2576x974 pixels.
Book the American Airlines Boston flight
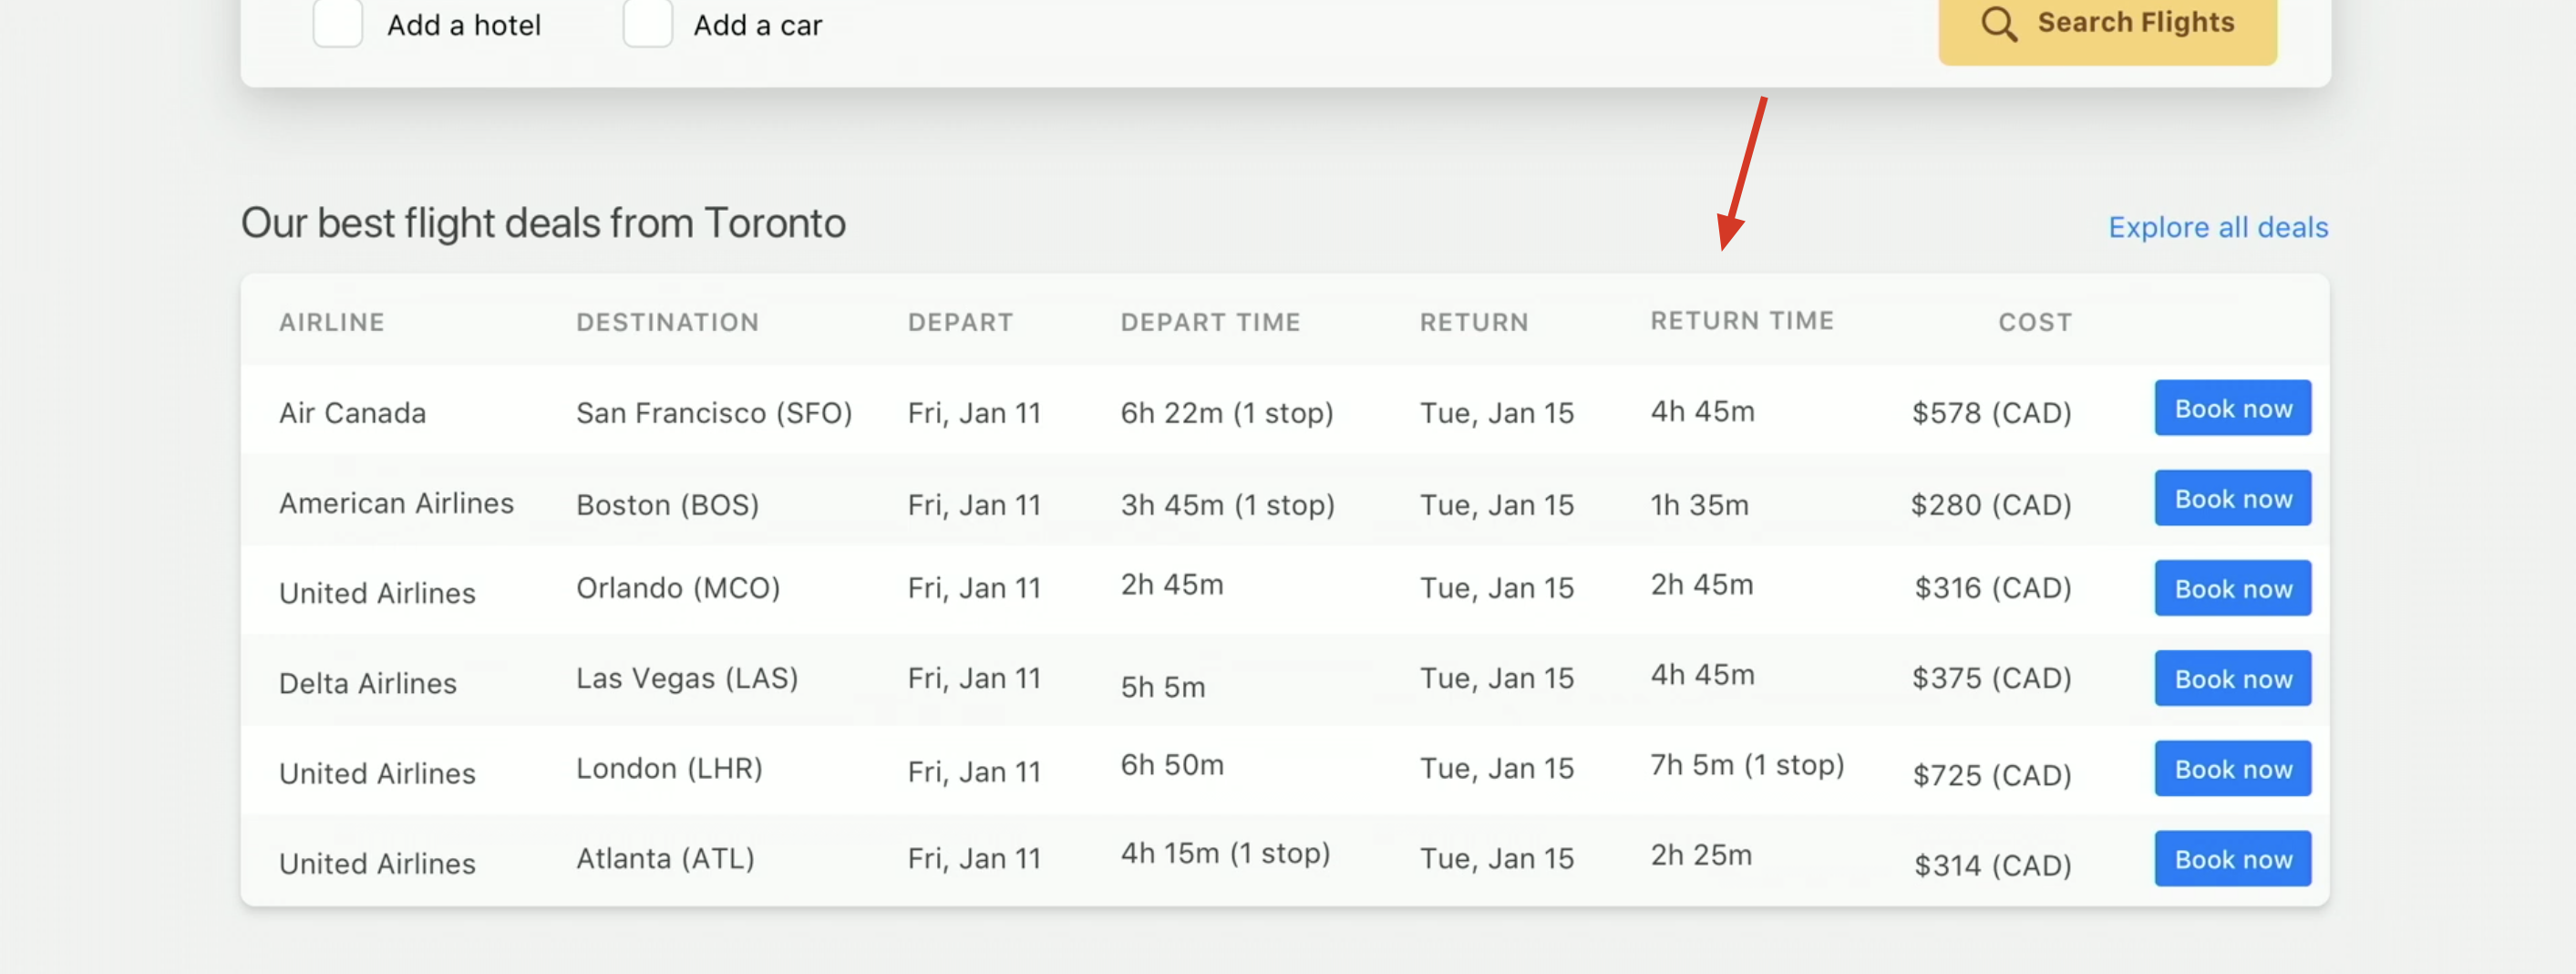tap(2232, 498)
